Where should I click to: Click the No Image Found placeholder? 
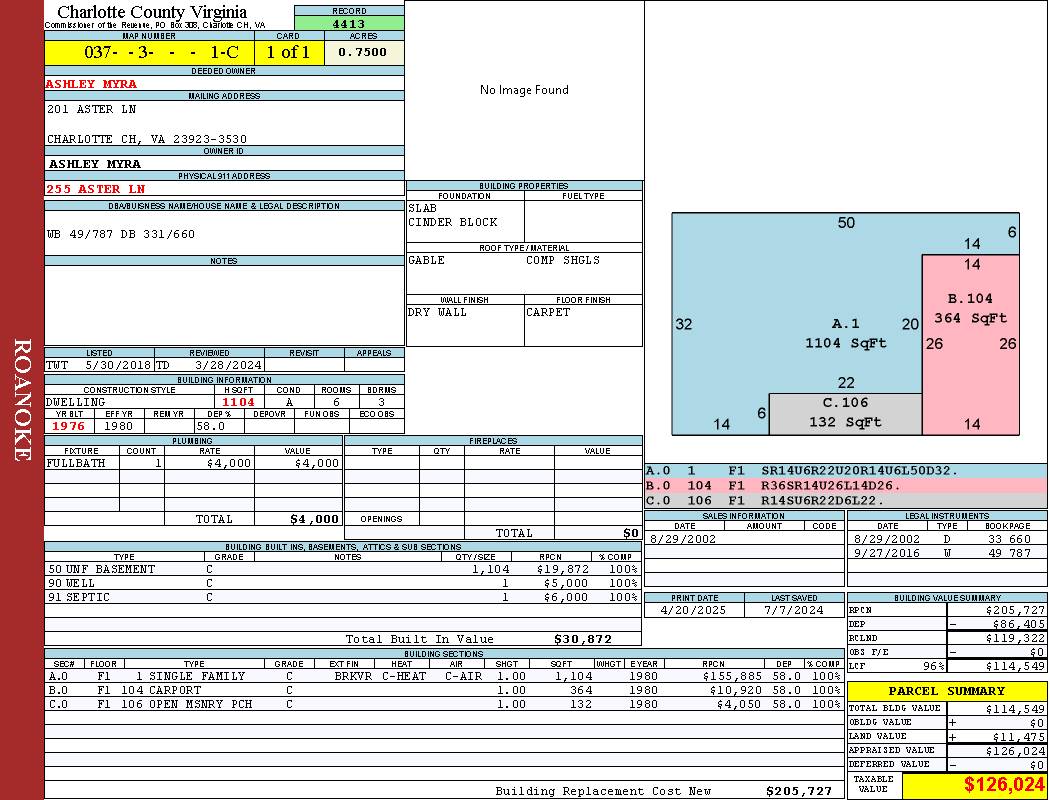pos(524,90)
